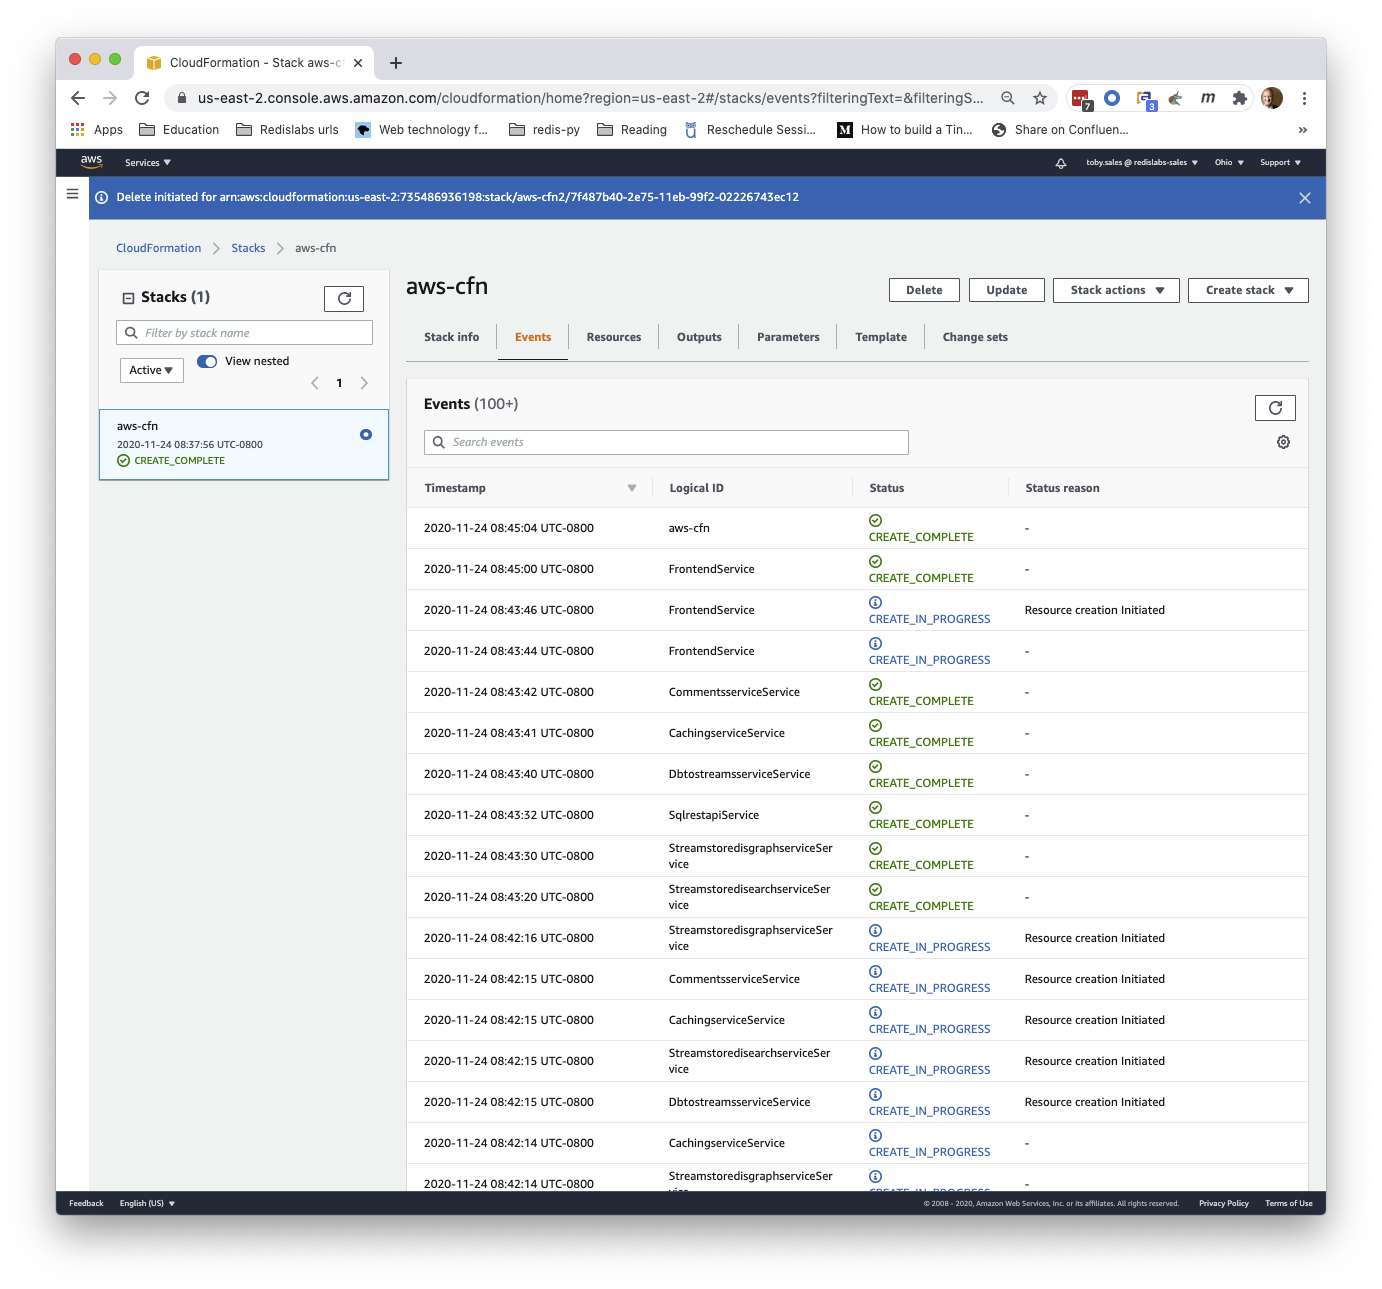This screenshot has width=1382, height=1289.
Task: Refresh the Stacks list
Action: pos(344,299)
